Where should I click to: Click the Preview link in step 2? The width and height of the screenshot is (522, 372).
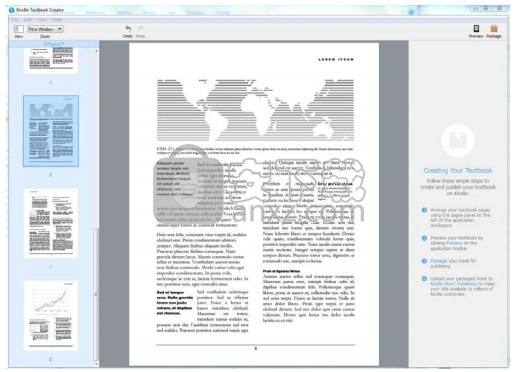(454, 243)
